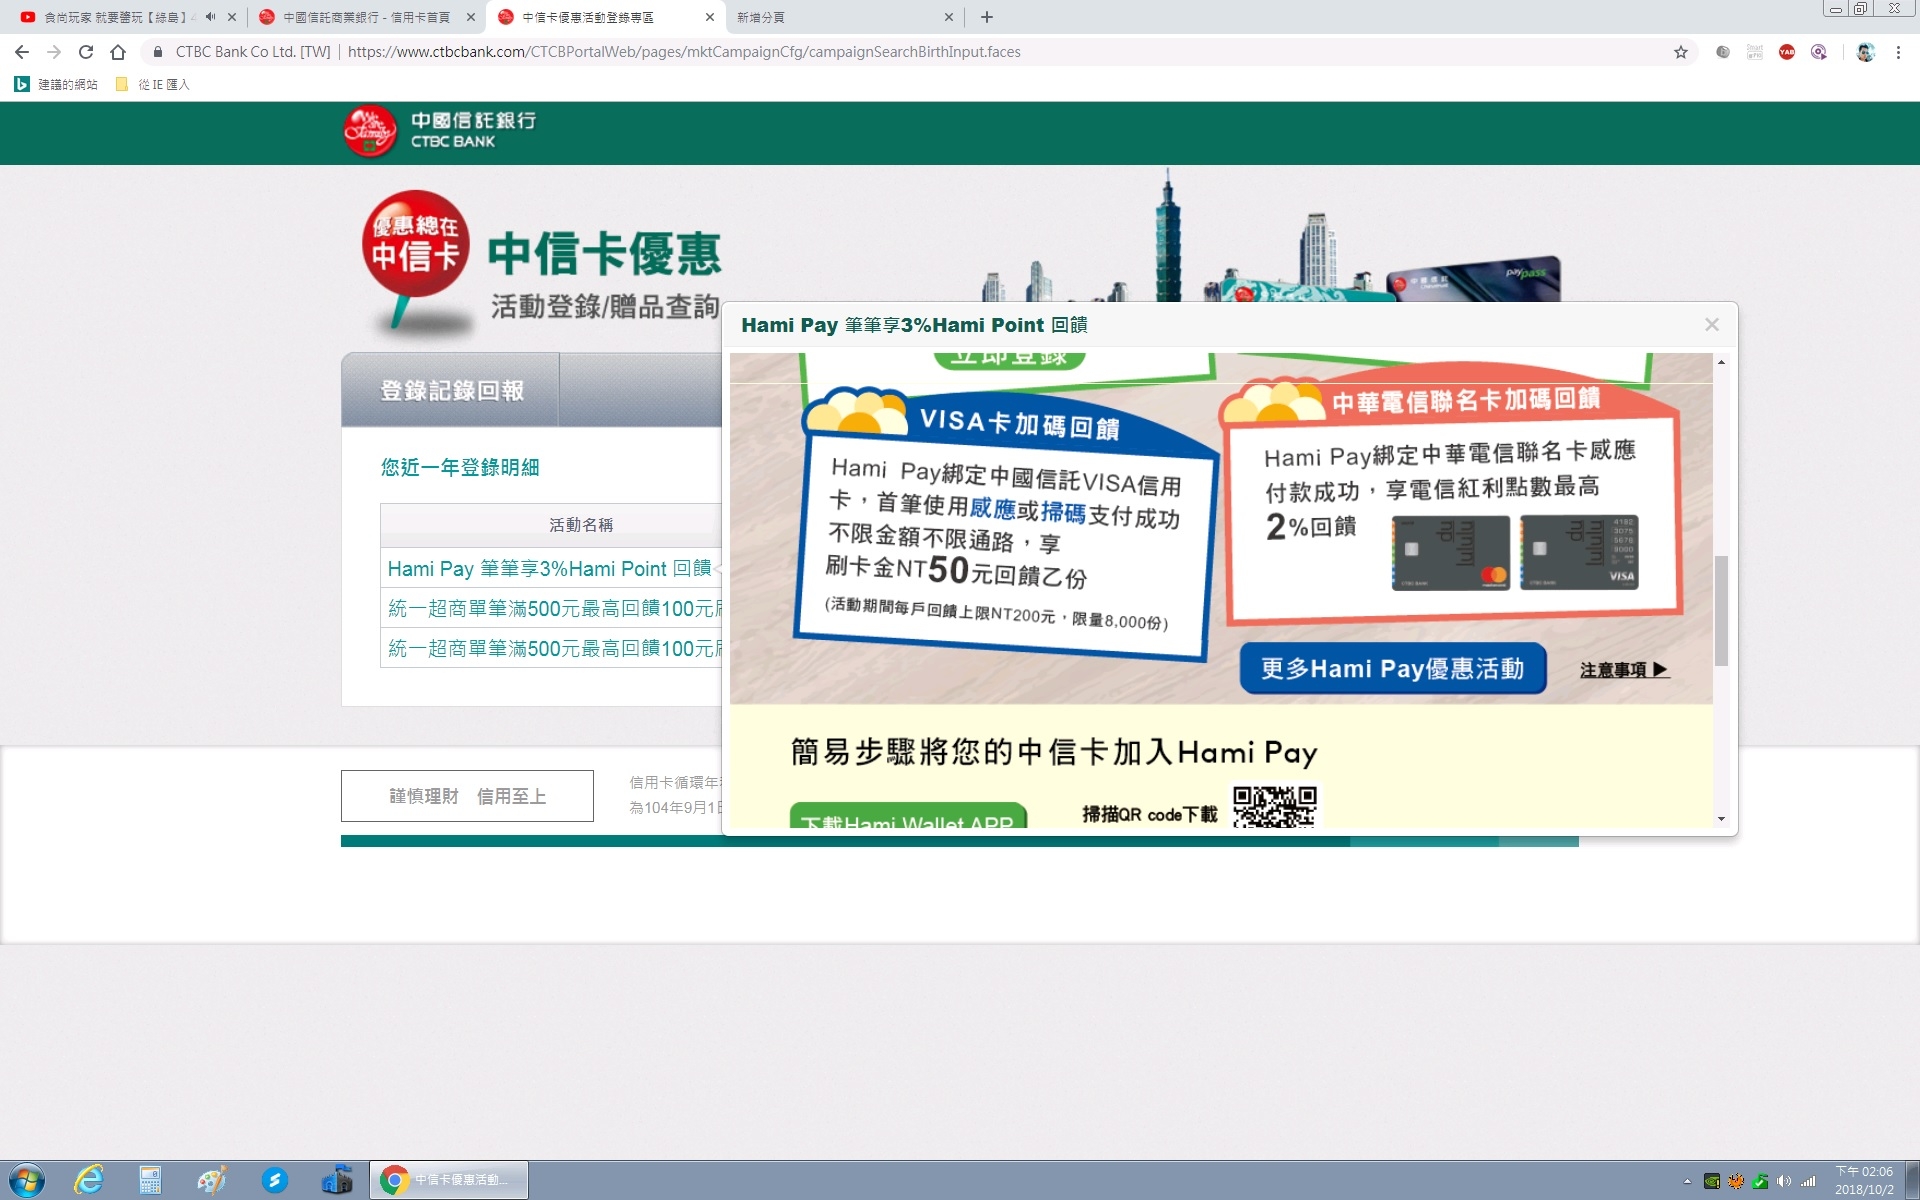The width and height of the screenshot is (1920, 1200).
Task: Click the 活動名稱 column header
Action: coord(580,524)
